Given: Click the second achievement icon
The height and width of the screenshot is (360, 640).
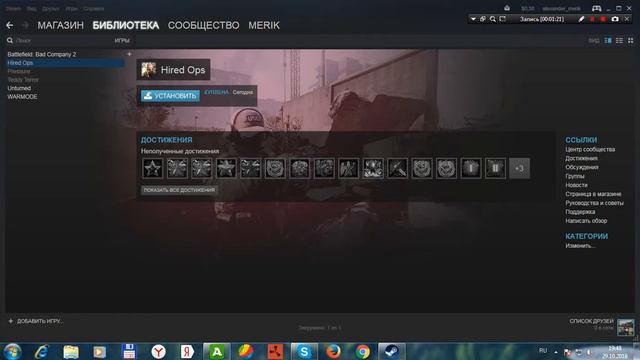Looking at the screenshot, I should pos(177,168).
